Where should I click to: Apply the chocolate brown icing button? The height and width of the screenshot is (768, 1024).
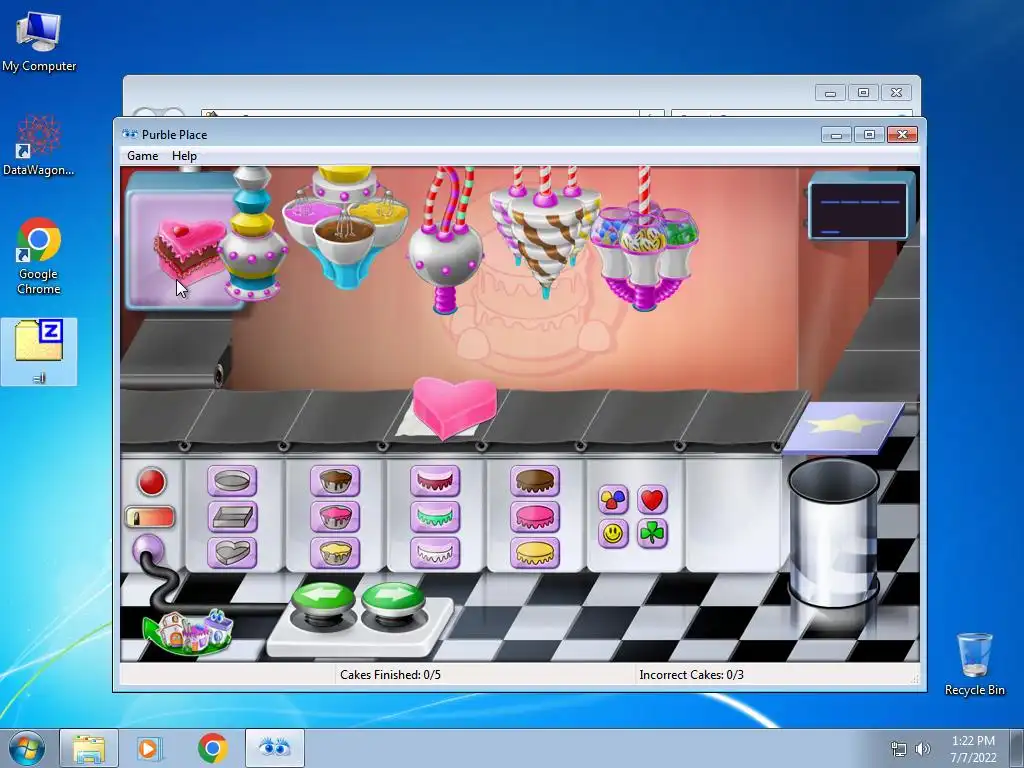[535, 481]
